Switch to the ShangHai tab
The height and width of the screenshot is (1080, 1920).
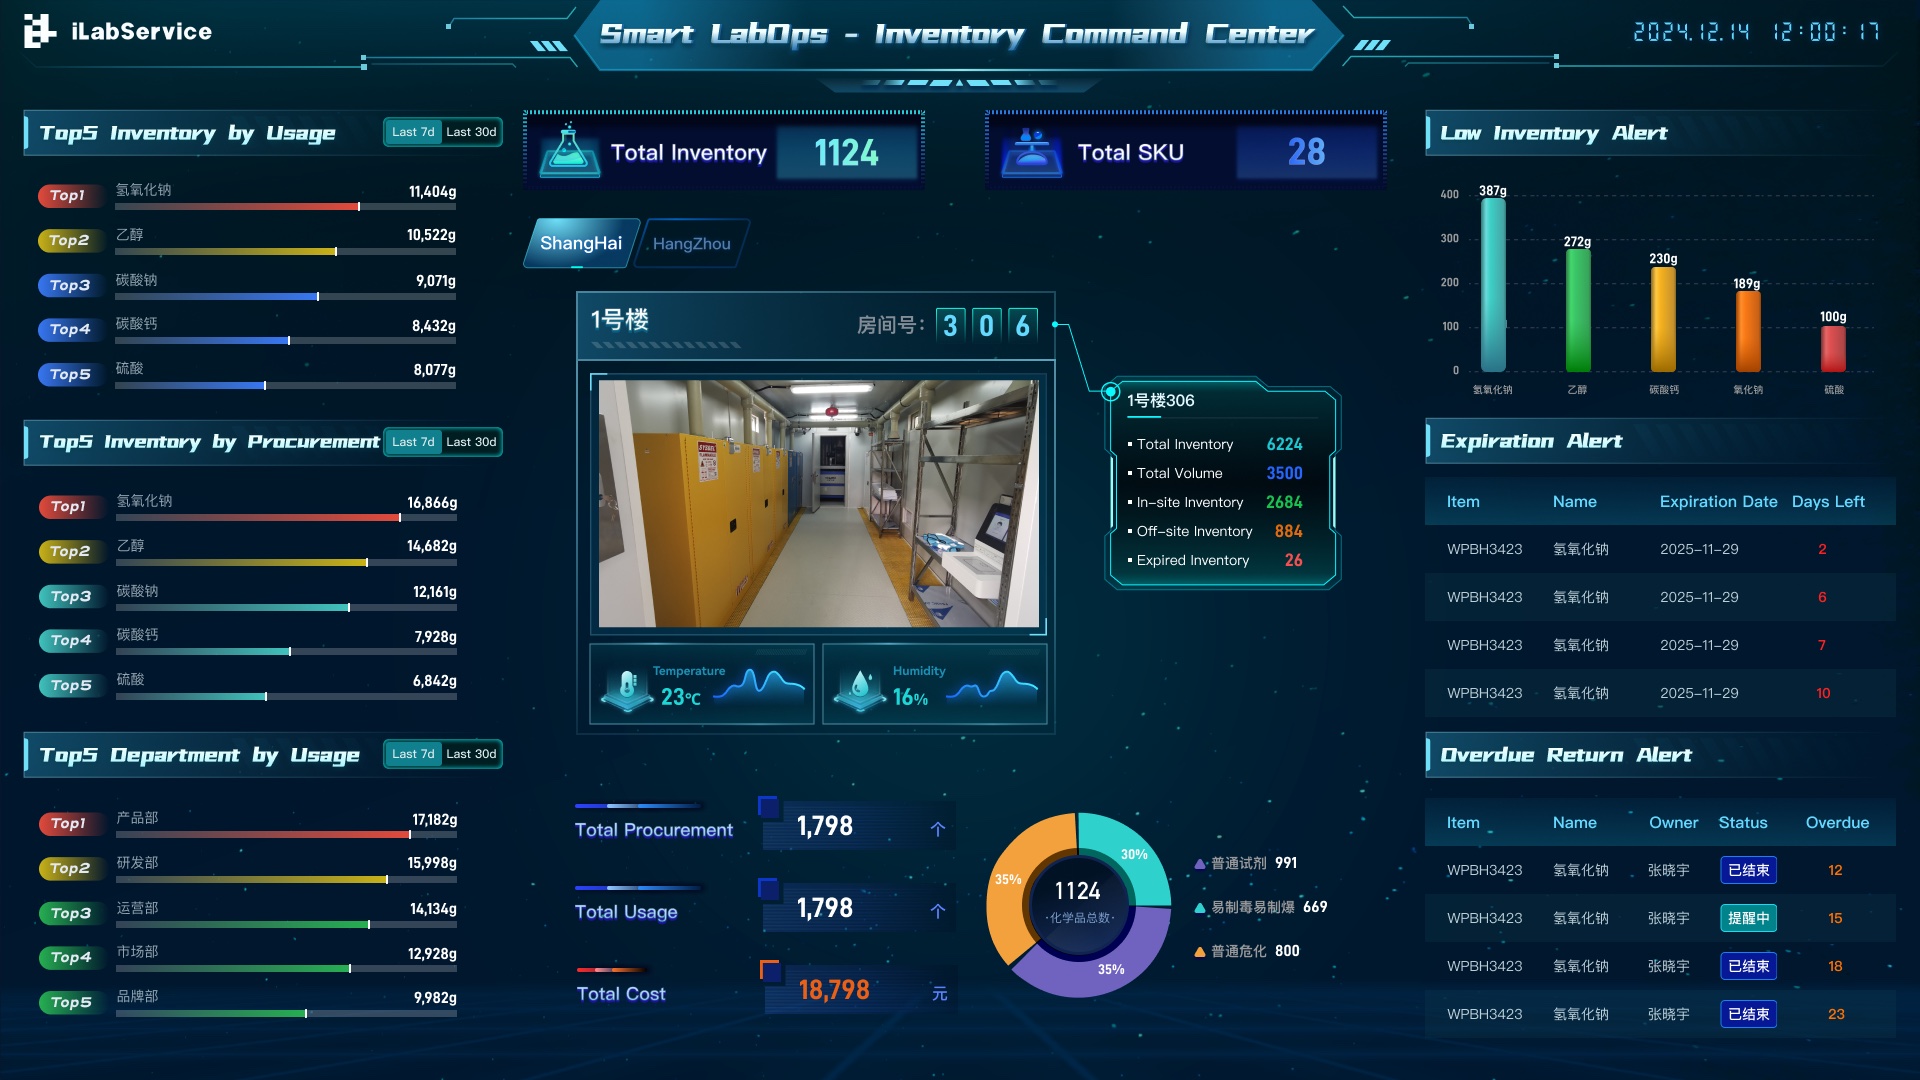(x=581, y=243)
